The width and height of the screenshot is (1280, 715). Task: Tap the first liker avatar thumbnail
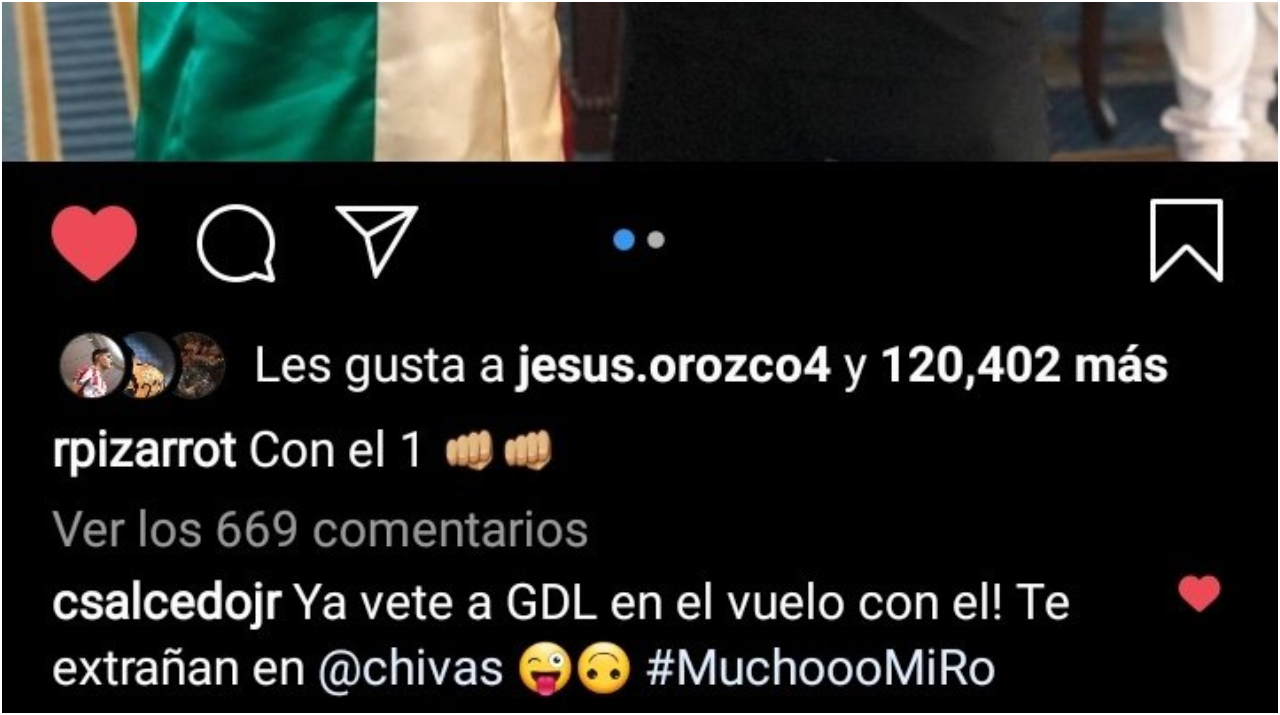[93, 366]
